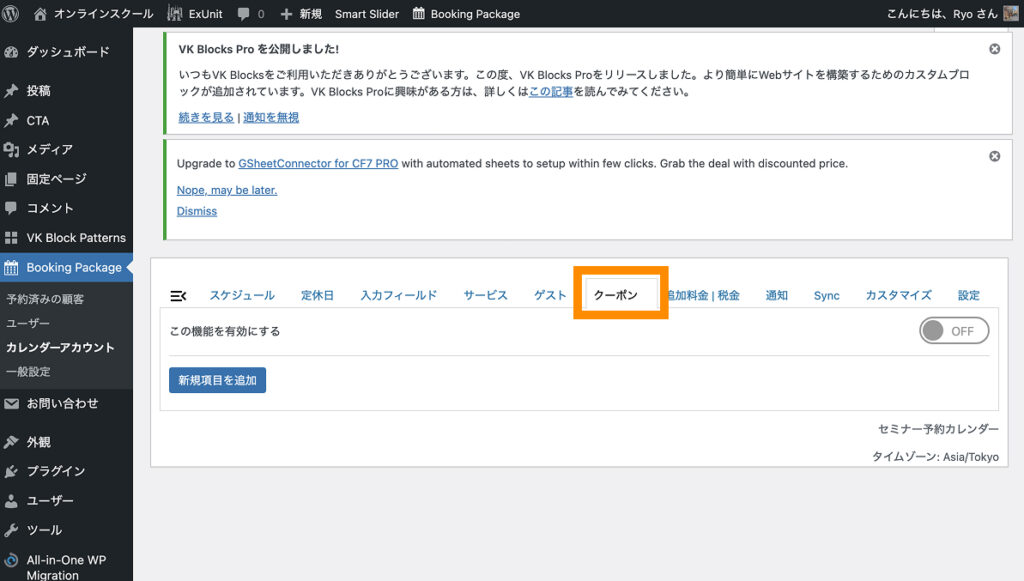Open the 新規 menu in admin bar
This screenshot has height=581, width=1024.
(x=301, y=14)
